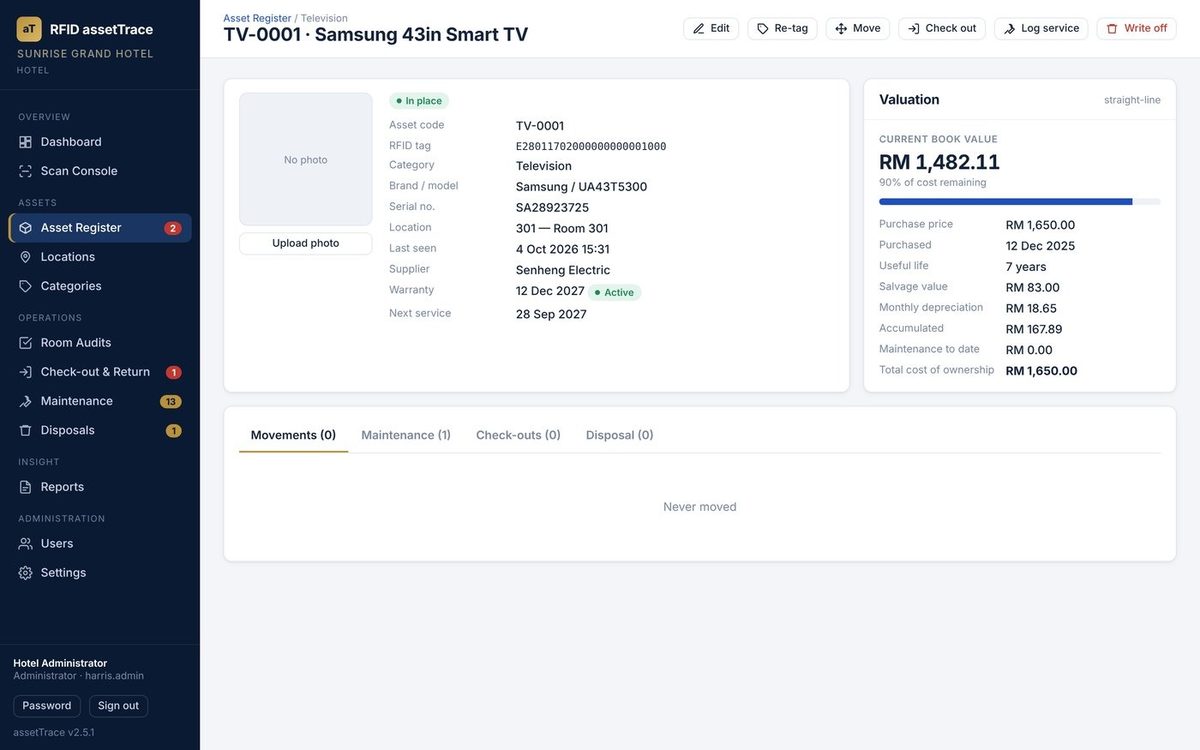The image size is (1200, 750).
Task: Follow the Asset Register breadcrumb link
Action: pyautogui.click(x=257, y=18)
